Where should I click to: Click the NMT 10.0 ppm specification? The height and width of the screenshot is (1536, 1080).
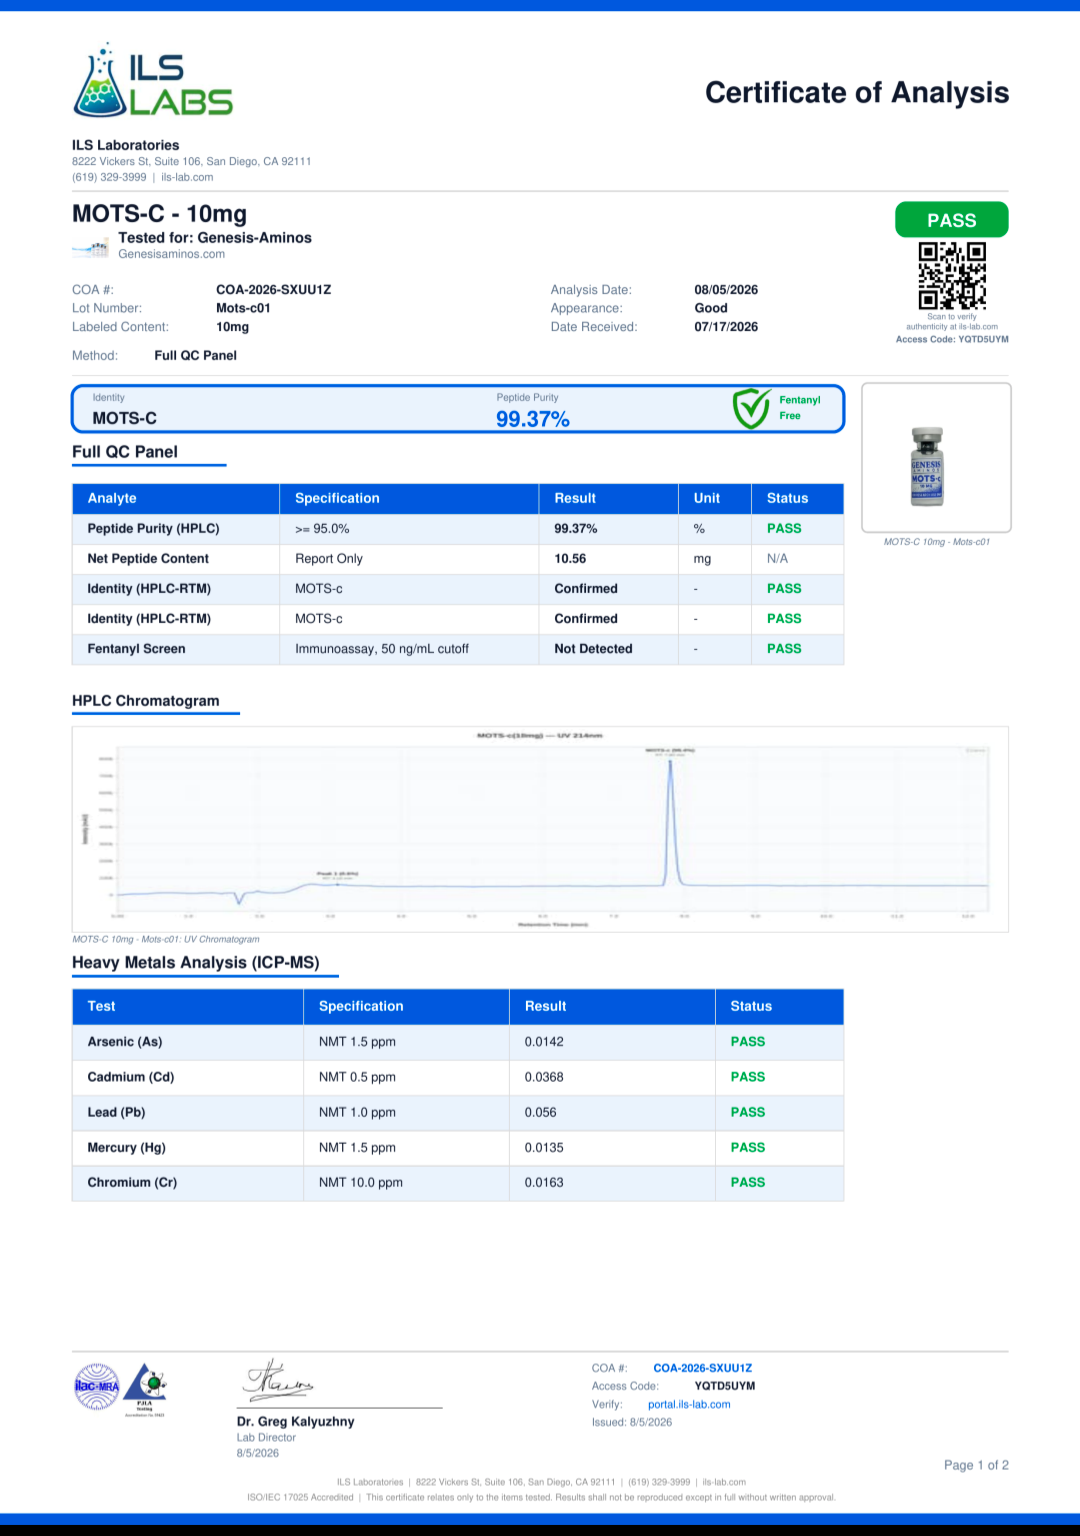pos(361,1182)
